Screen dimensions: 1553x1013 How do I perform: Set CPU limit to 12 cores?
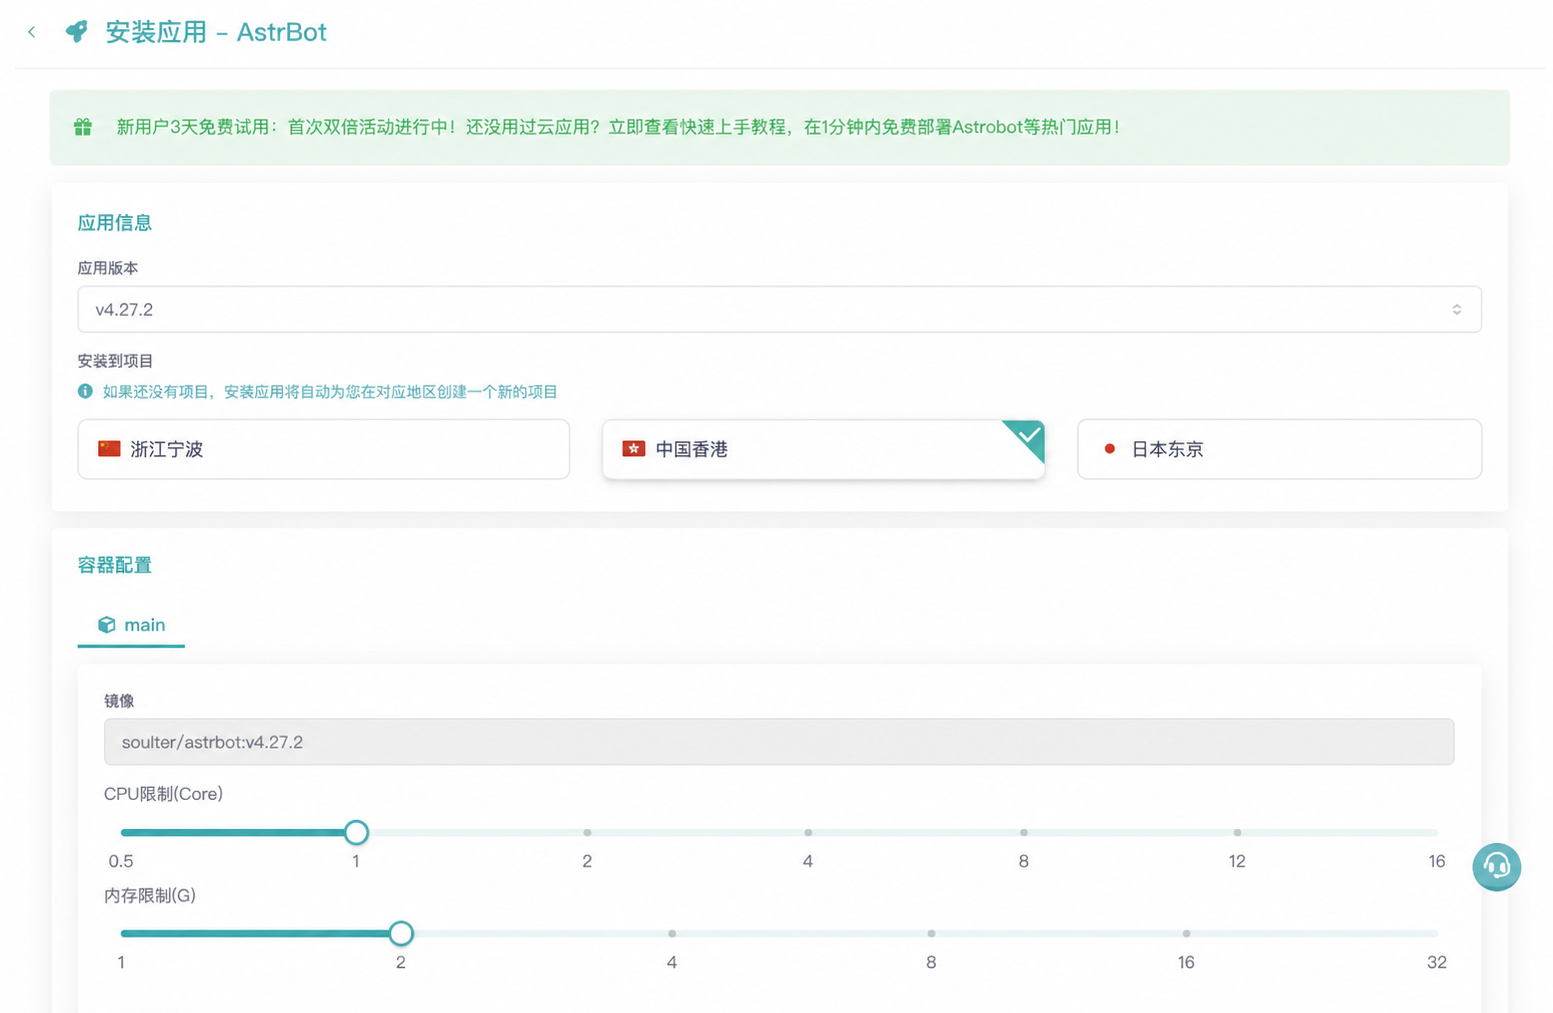(1237, 832)
